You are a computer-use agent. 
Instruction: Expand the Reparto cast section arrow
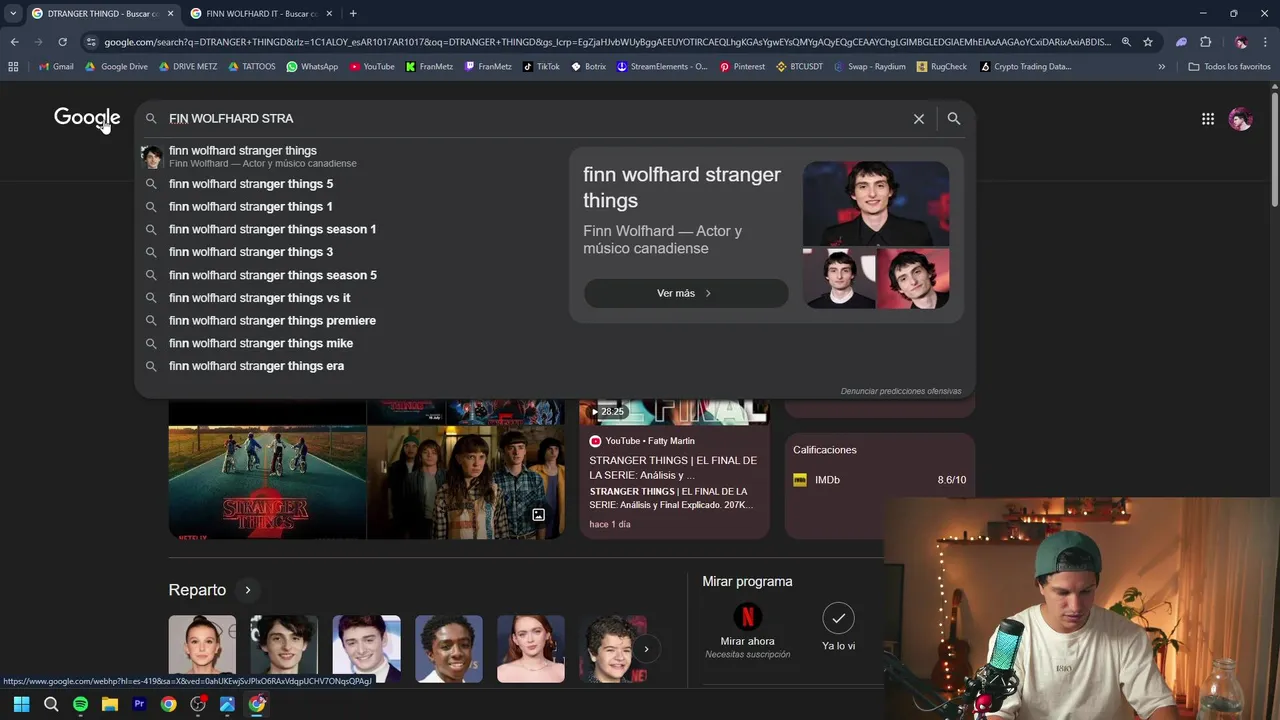point(248,590)
